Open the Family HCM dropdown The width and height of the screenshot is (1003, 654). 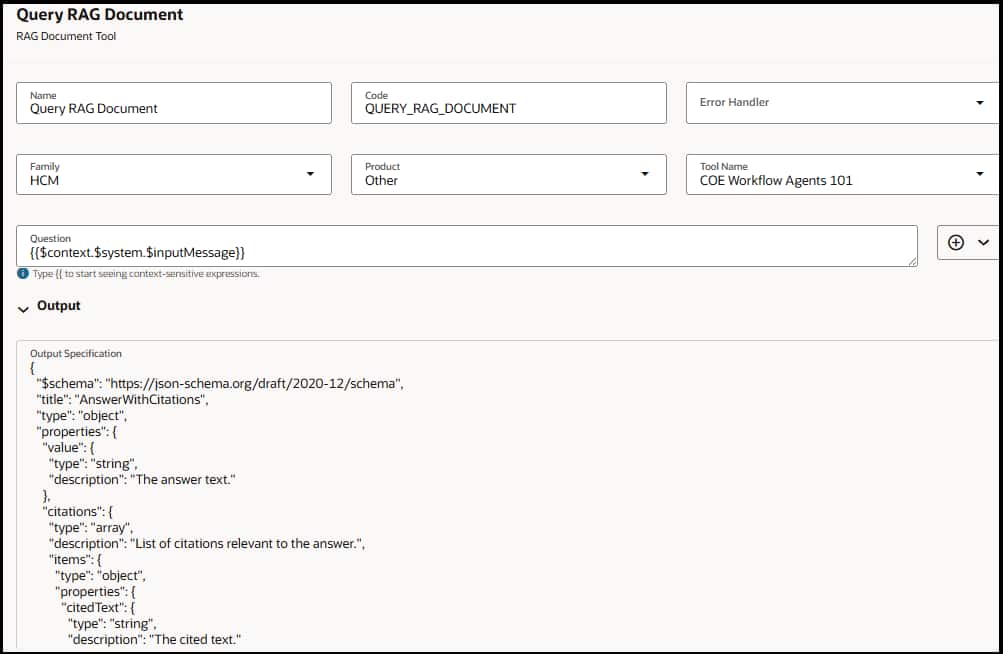[174, 174]
